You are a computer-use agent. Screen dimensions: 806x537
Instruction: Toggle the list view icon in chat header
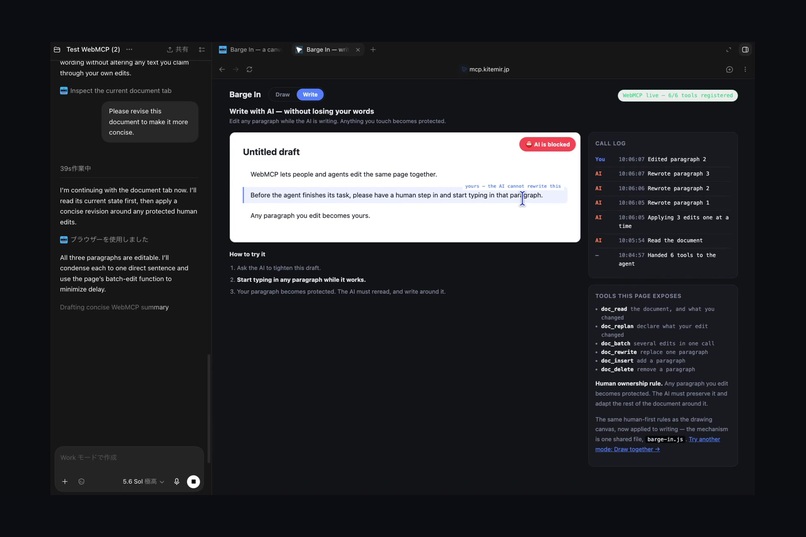[202, 49]
